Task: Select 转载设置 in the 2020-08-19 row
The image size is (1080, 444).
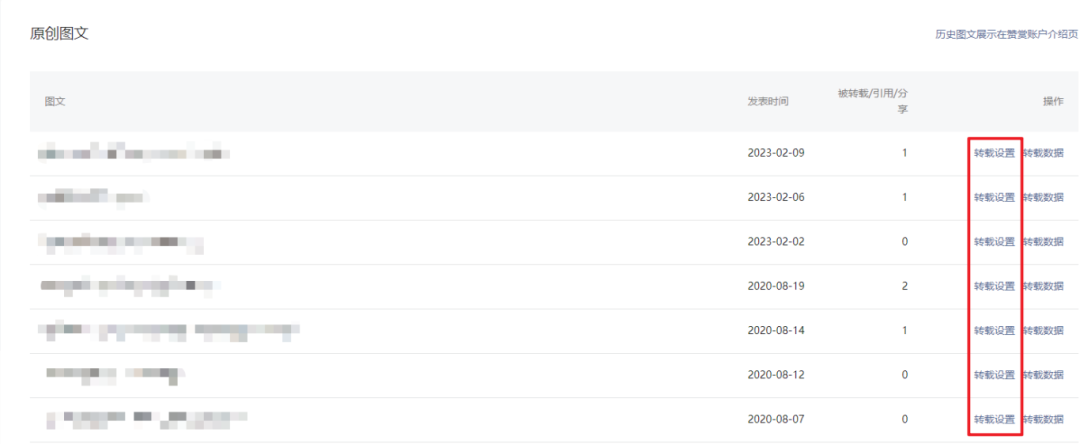Action: click(x=994, y=286)
